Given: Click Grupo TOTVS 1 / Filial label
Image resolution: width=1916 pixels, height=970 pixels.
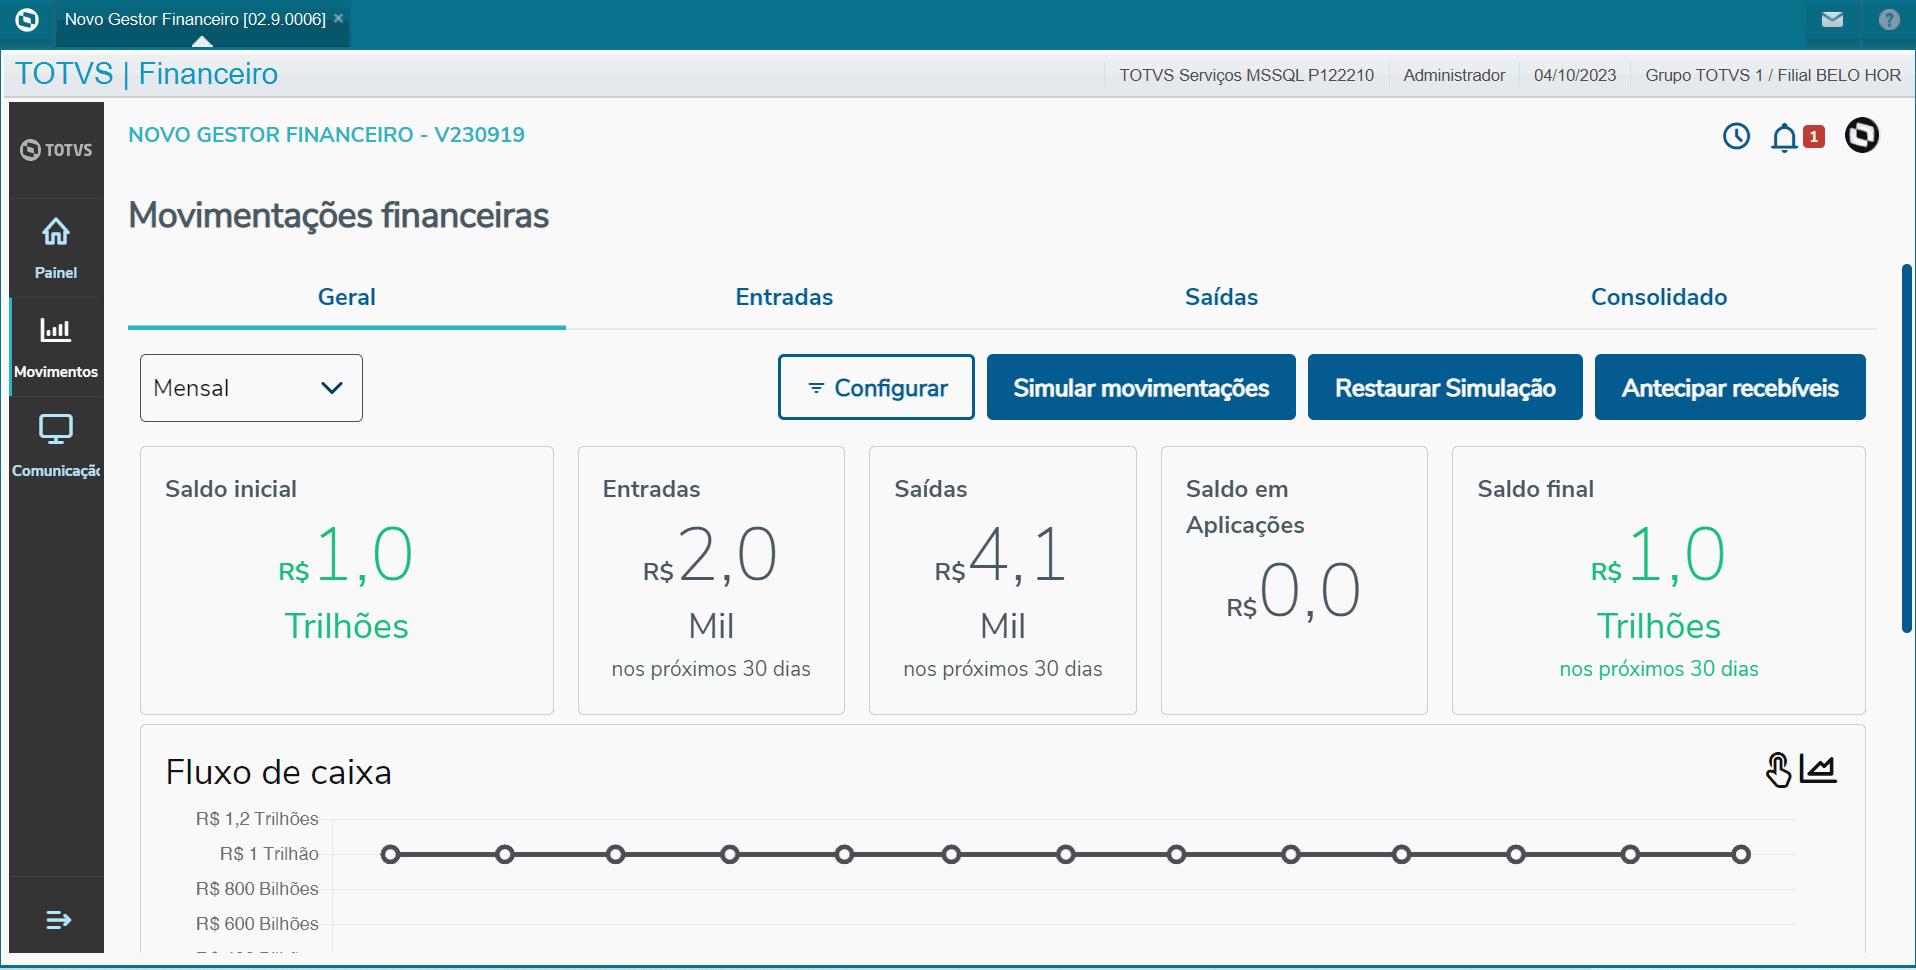Looking at the screenshot, I should (x=1773, y=75).
